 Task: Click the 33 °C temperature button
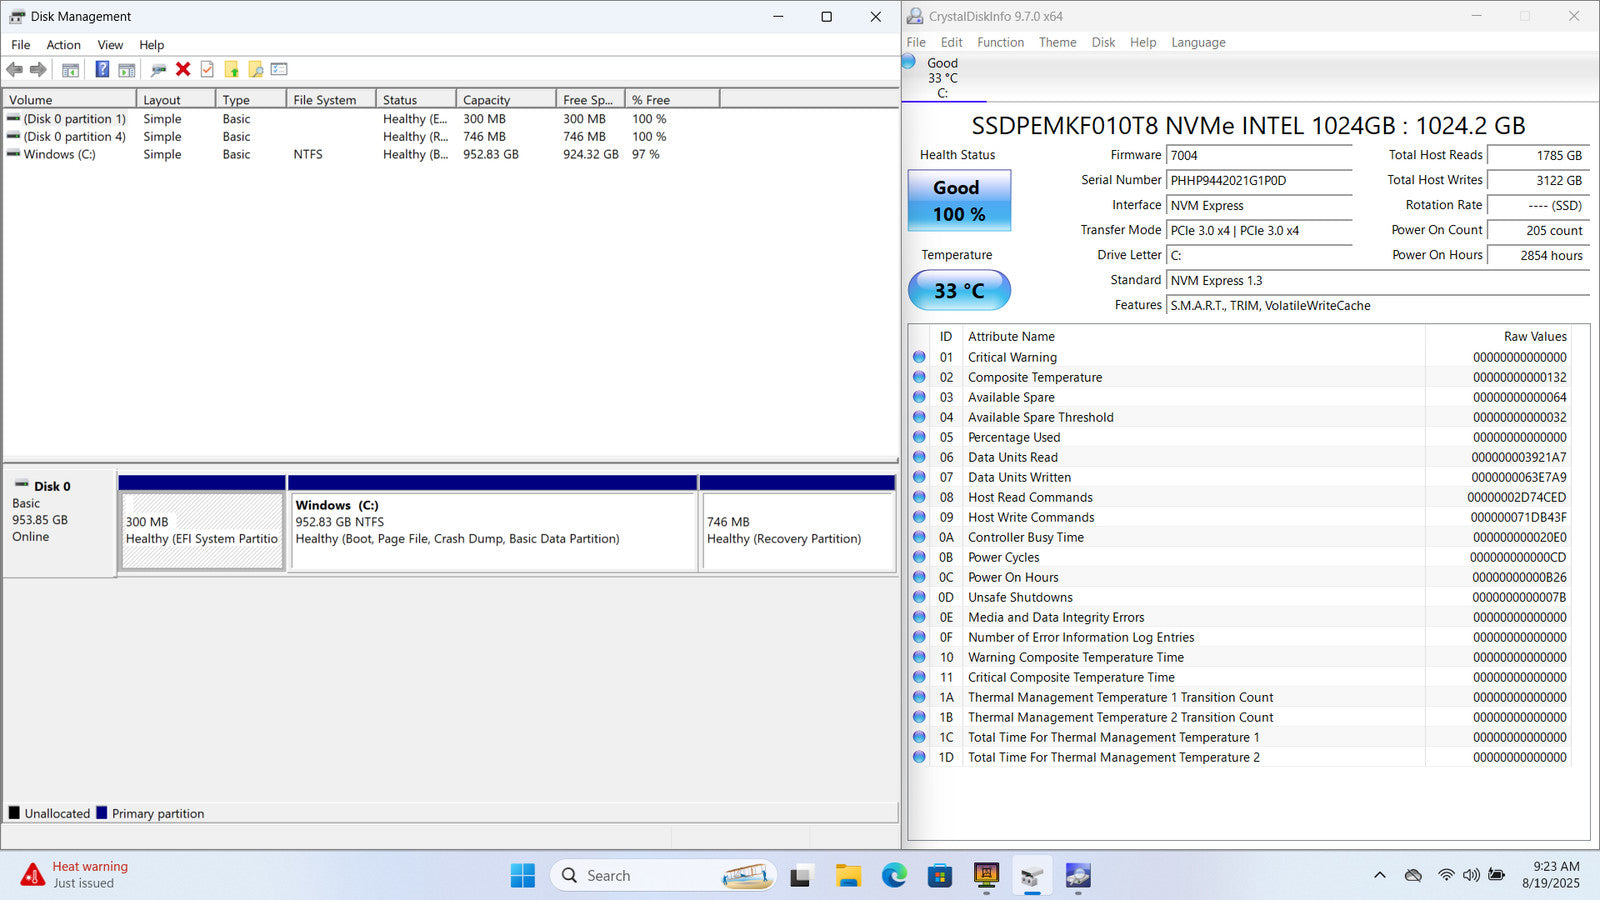[x=959, y=291]
